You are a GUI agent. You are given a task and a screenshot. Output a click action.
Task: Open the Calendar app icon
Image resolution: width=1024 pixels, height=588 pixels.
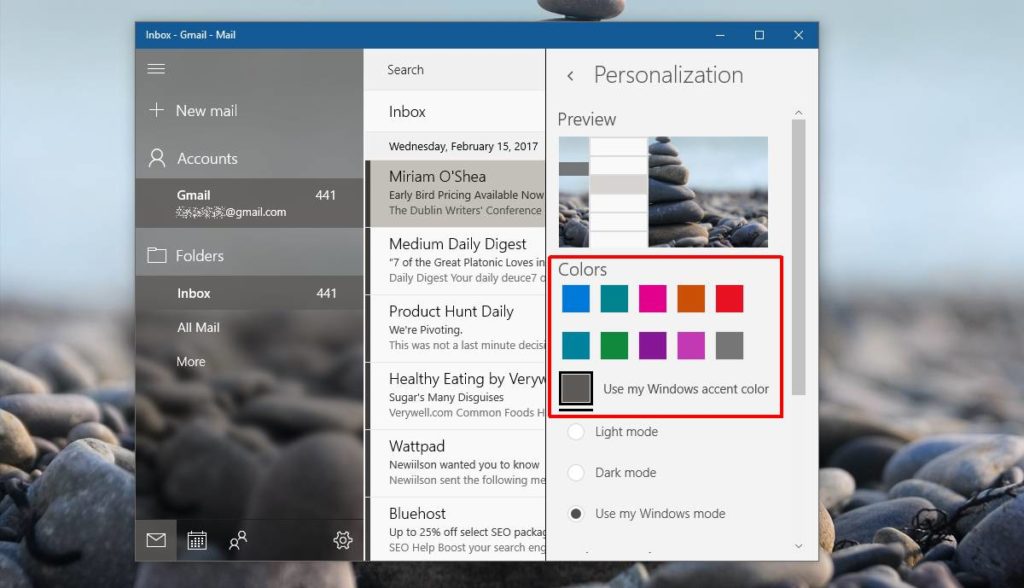click(196, 540)
